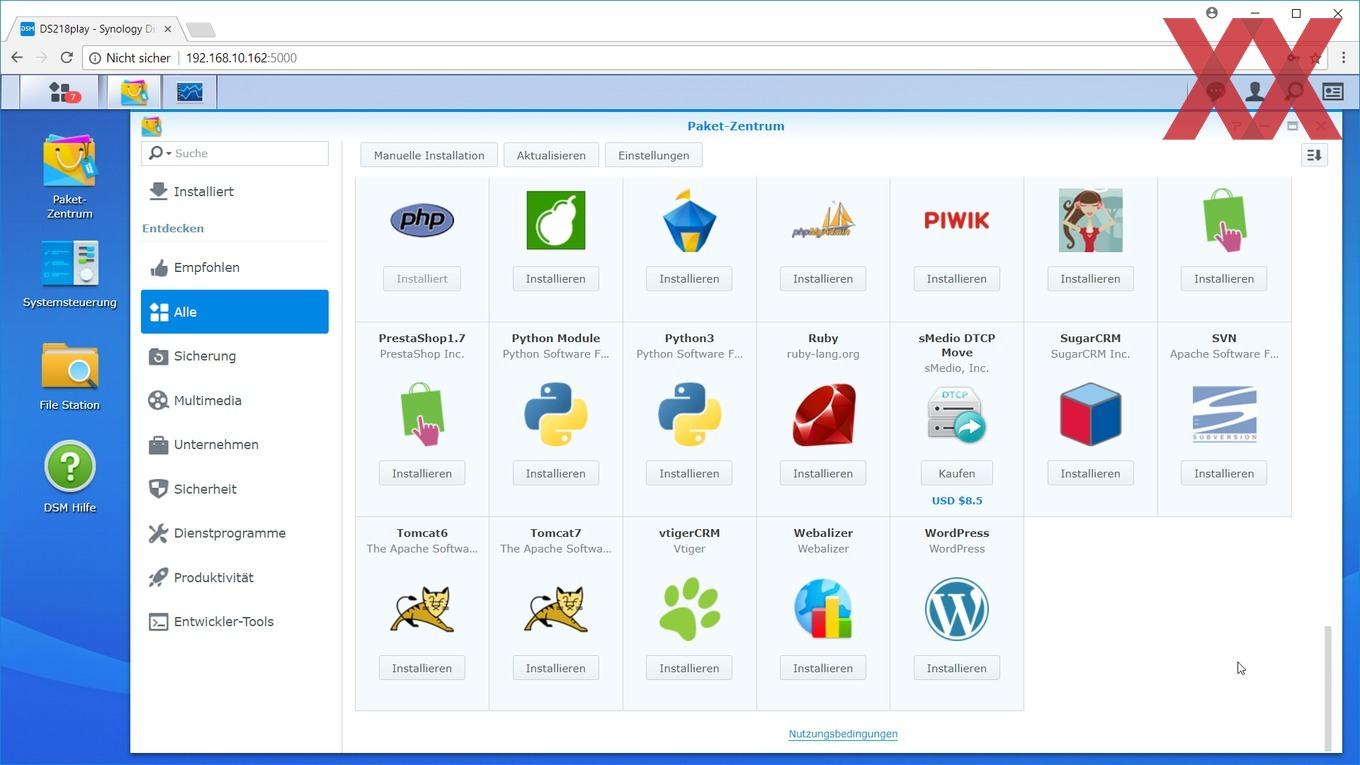The height and width of the screenshot is (765, 1360).
Task: Open package center Einstellungen
Action: click(654, 155)
